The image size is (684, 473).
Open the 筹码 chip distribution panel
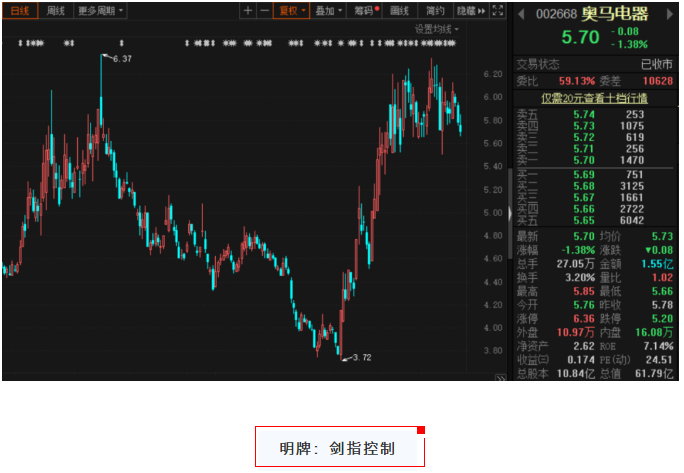(365, 10)
